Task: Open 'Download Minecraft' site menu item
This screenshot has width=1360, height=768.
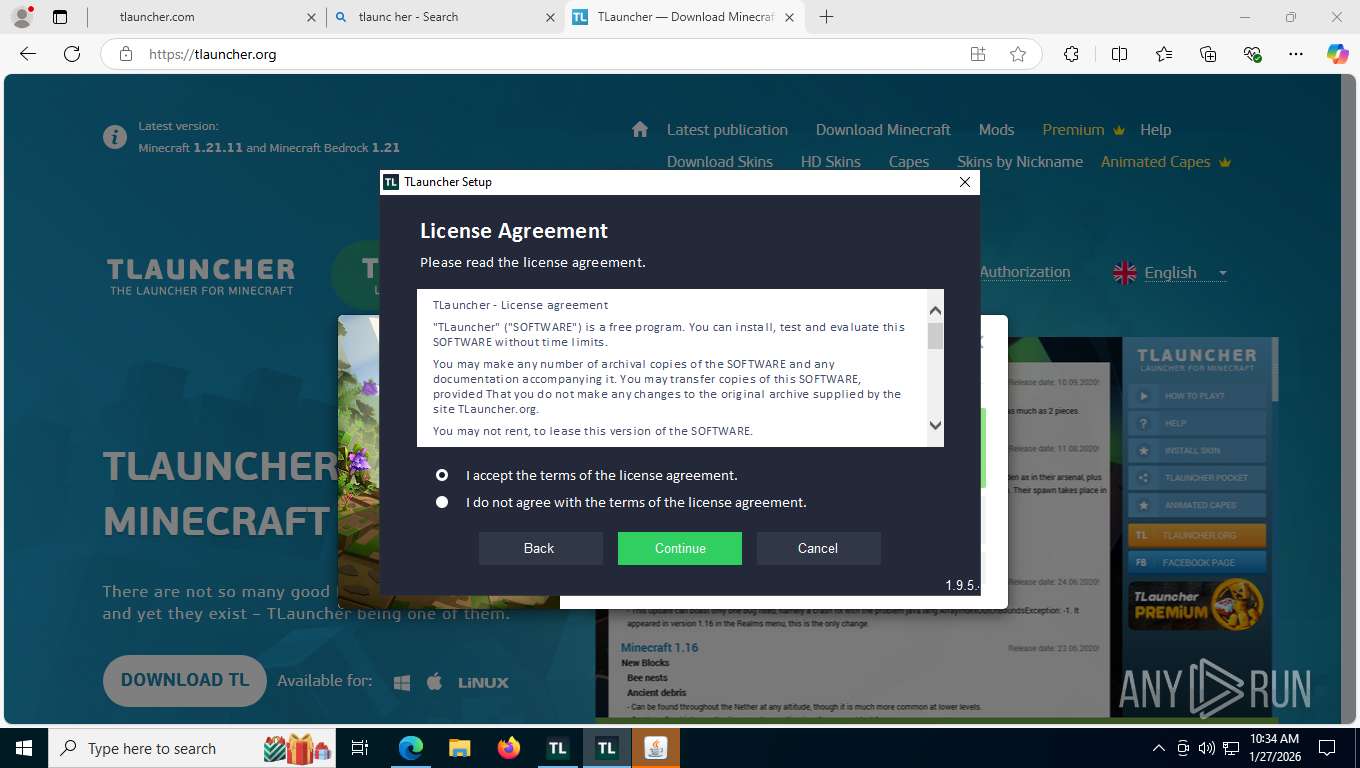Action: tap(883, 130)
